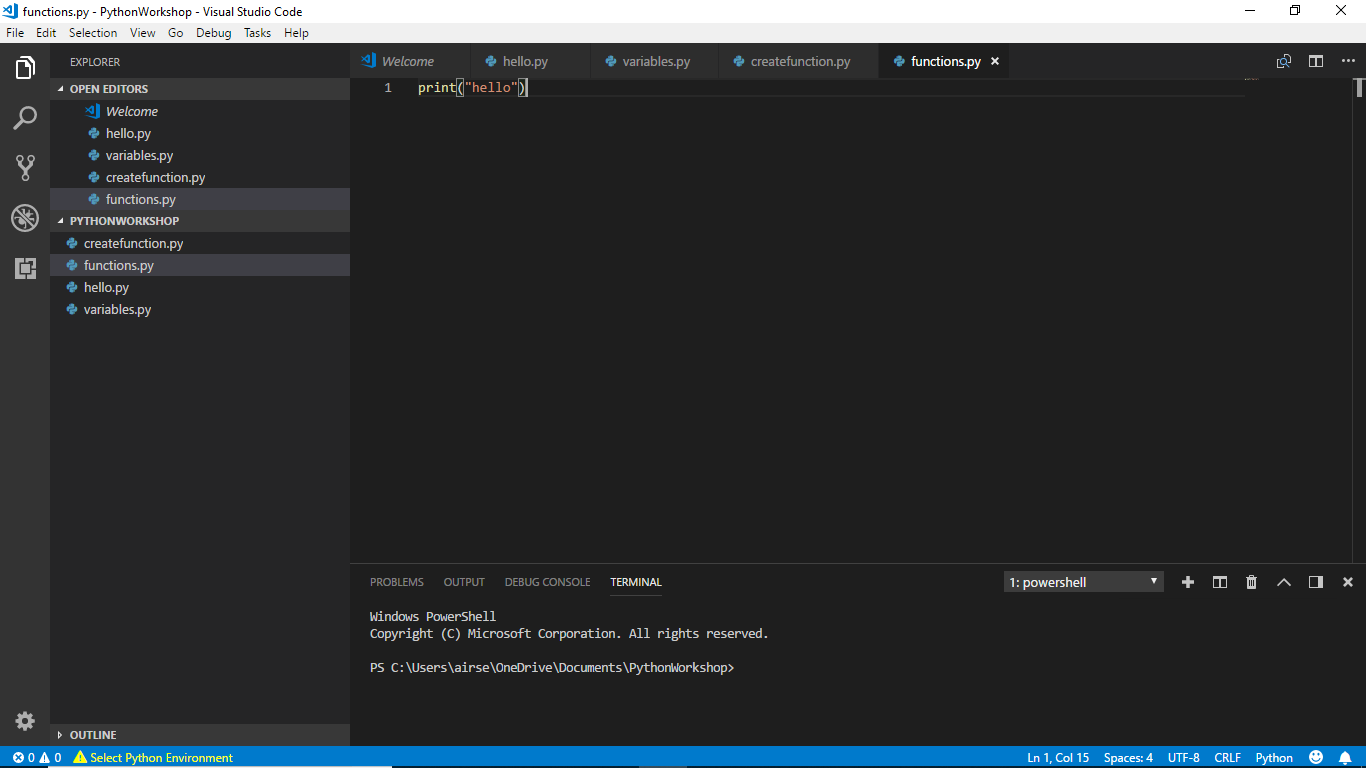Switch to the variables.py editor tab
Viewport: 1366px width, 768px height.
(655, 61)
